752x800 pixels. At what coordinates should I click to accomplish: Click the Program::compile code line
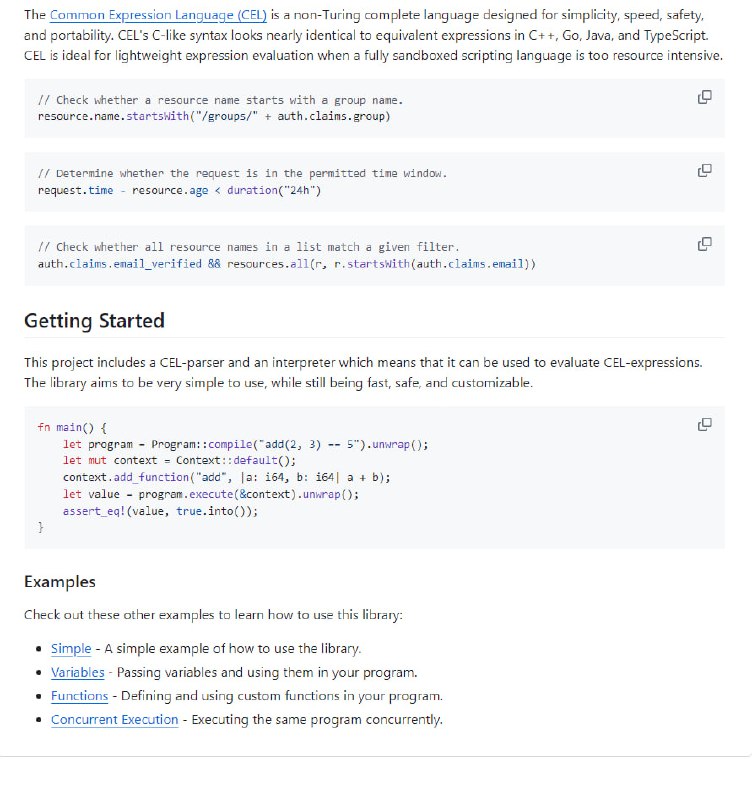pos(248,444)
